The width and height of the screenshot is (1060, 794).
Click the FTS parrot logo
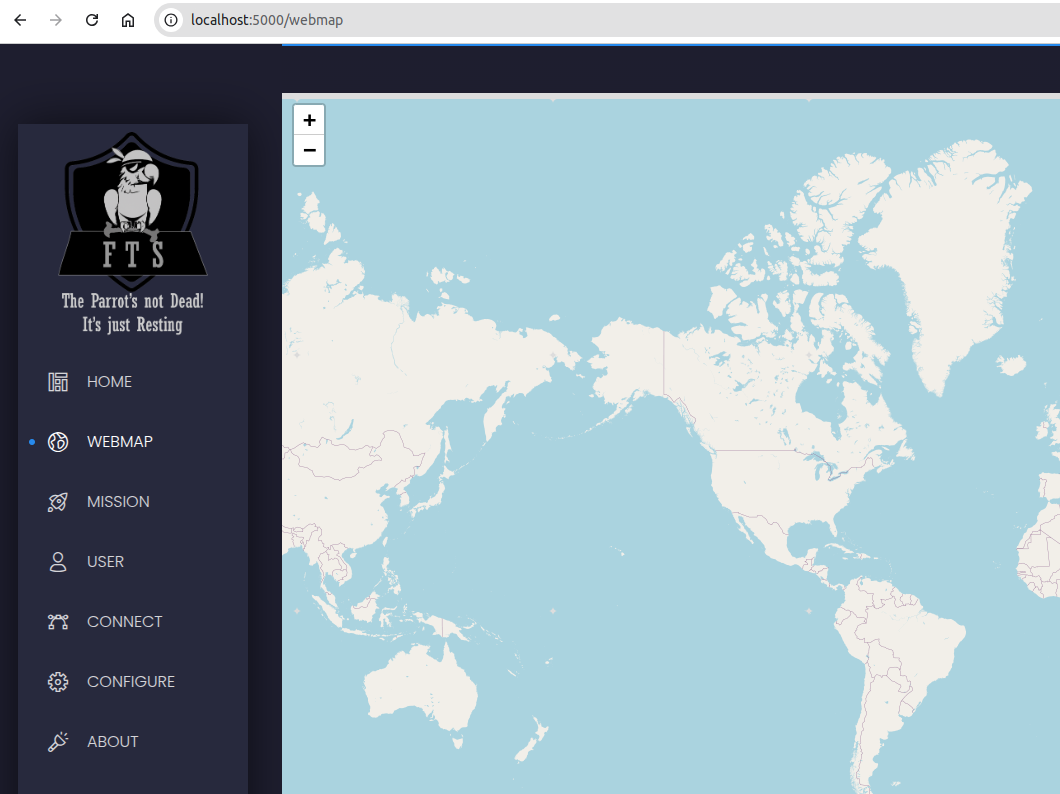pyautogui.click(x=132, y=211)
